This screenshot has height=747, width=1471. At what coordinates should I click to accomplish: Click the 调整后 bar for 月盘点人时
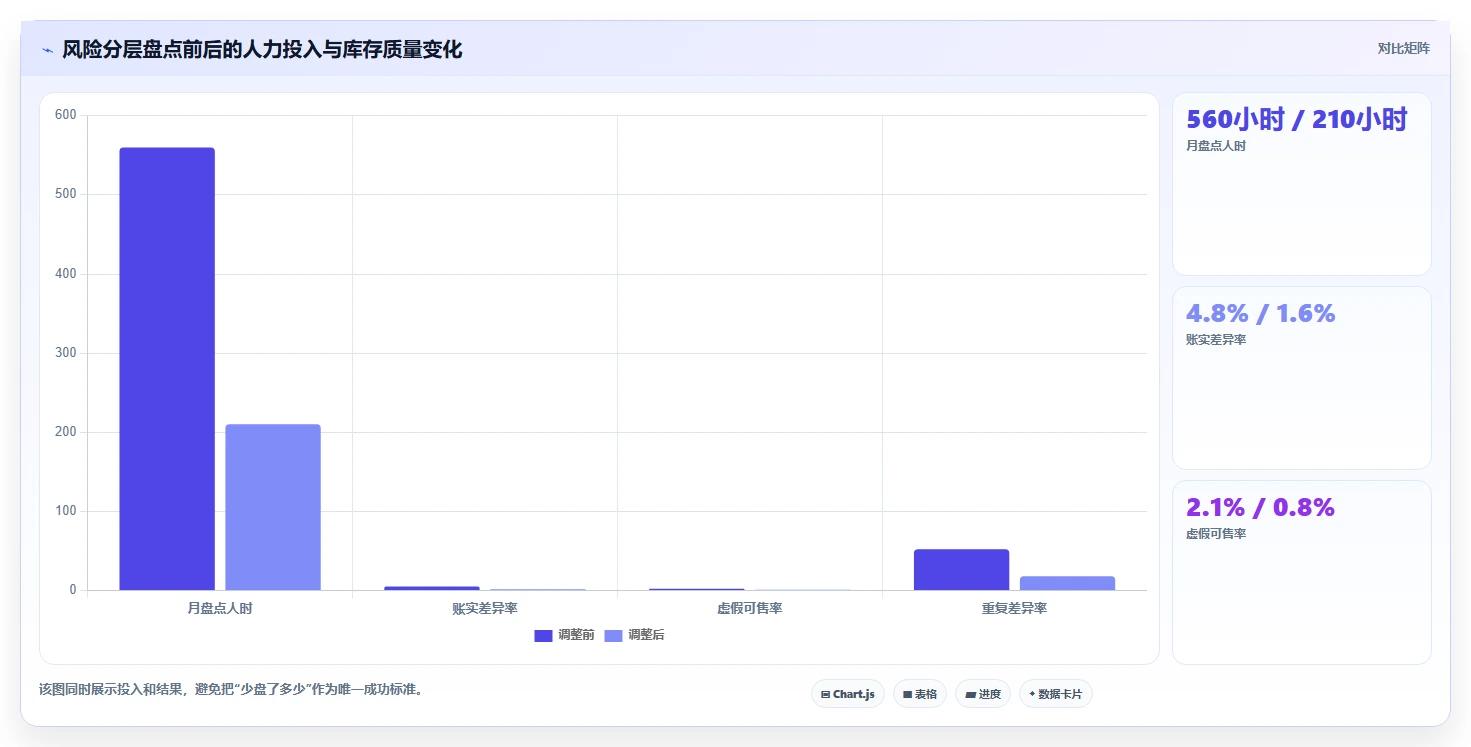point(273,507)
